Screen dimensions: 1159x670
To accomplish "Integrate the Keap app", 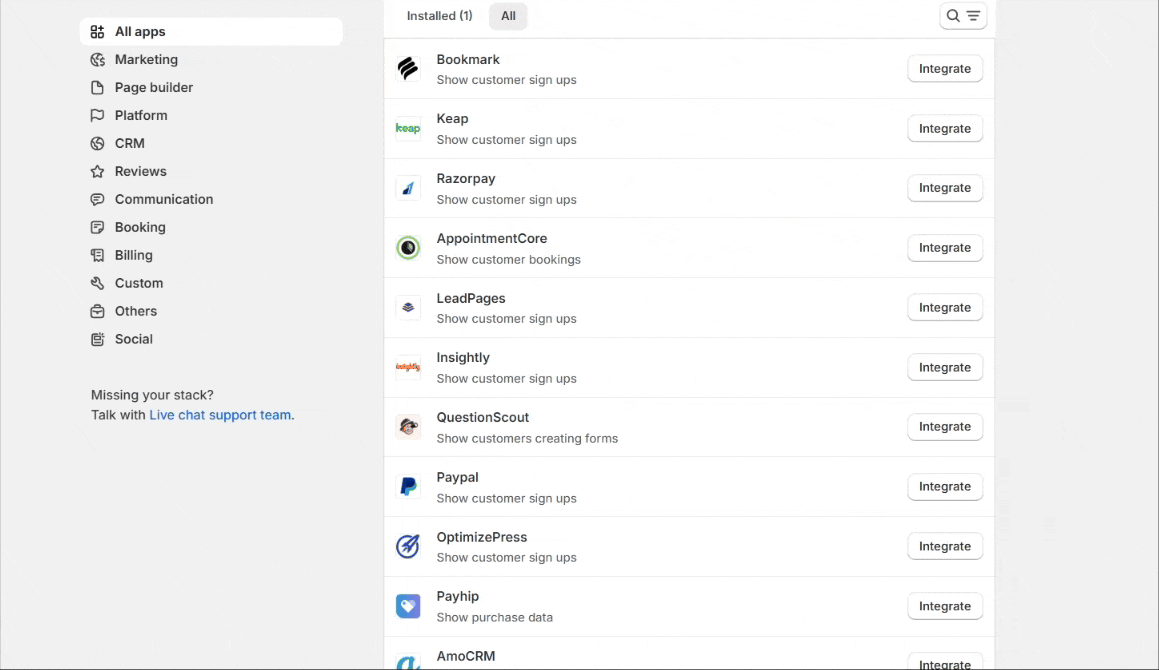I will click(945, 129).
